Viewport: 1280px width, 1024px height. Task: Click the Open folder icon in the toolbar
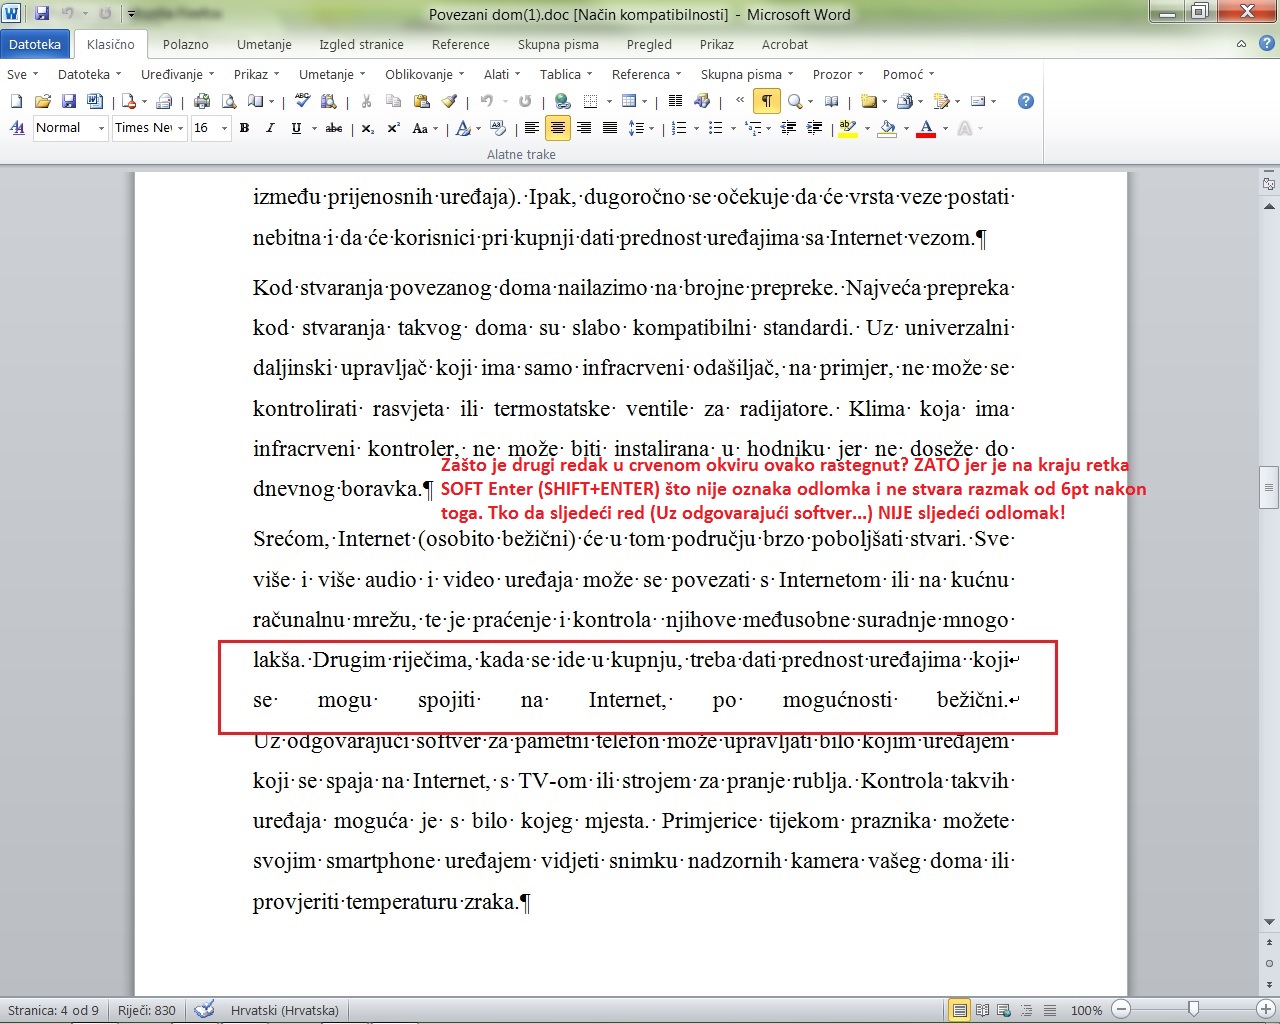coord(42,101)
